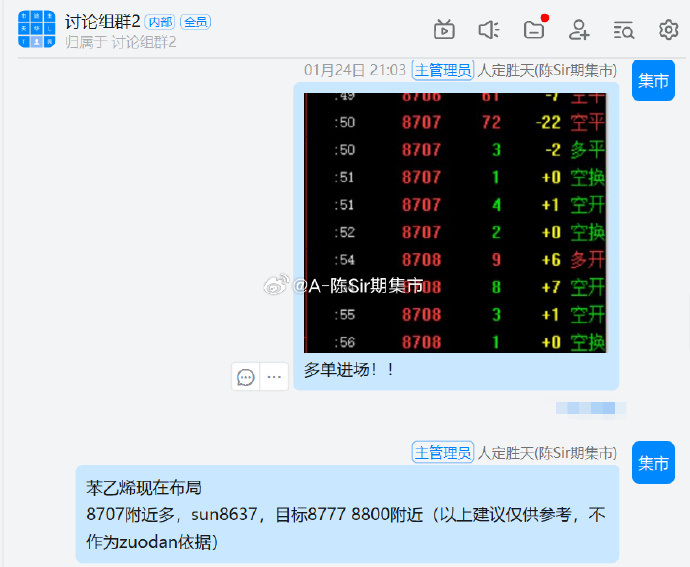This screenshot has width=690, height=567.
Task: Open the trading ticker screenshot image
Action: 455,222
